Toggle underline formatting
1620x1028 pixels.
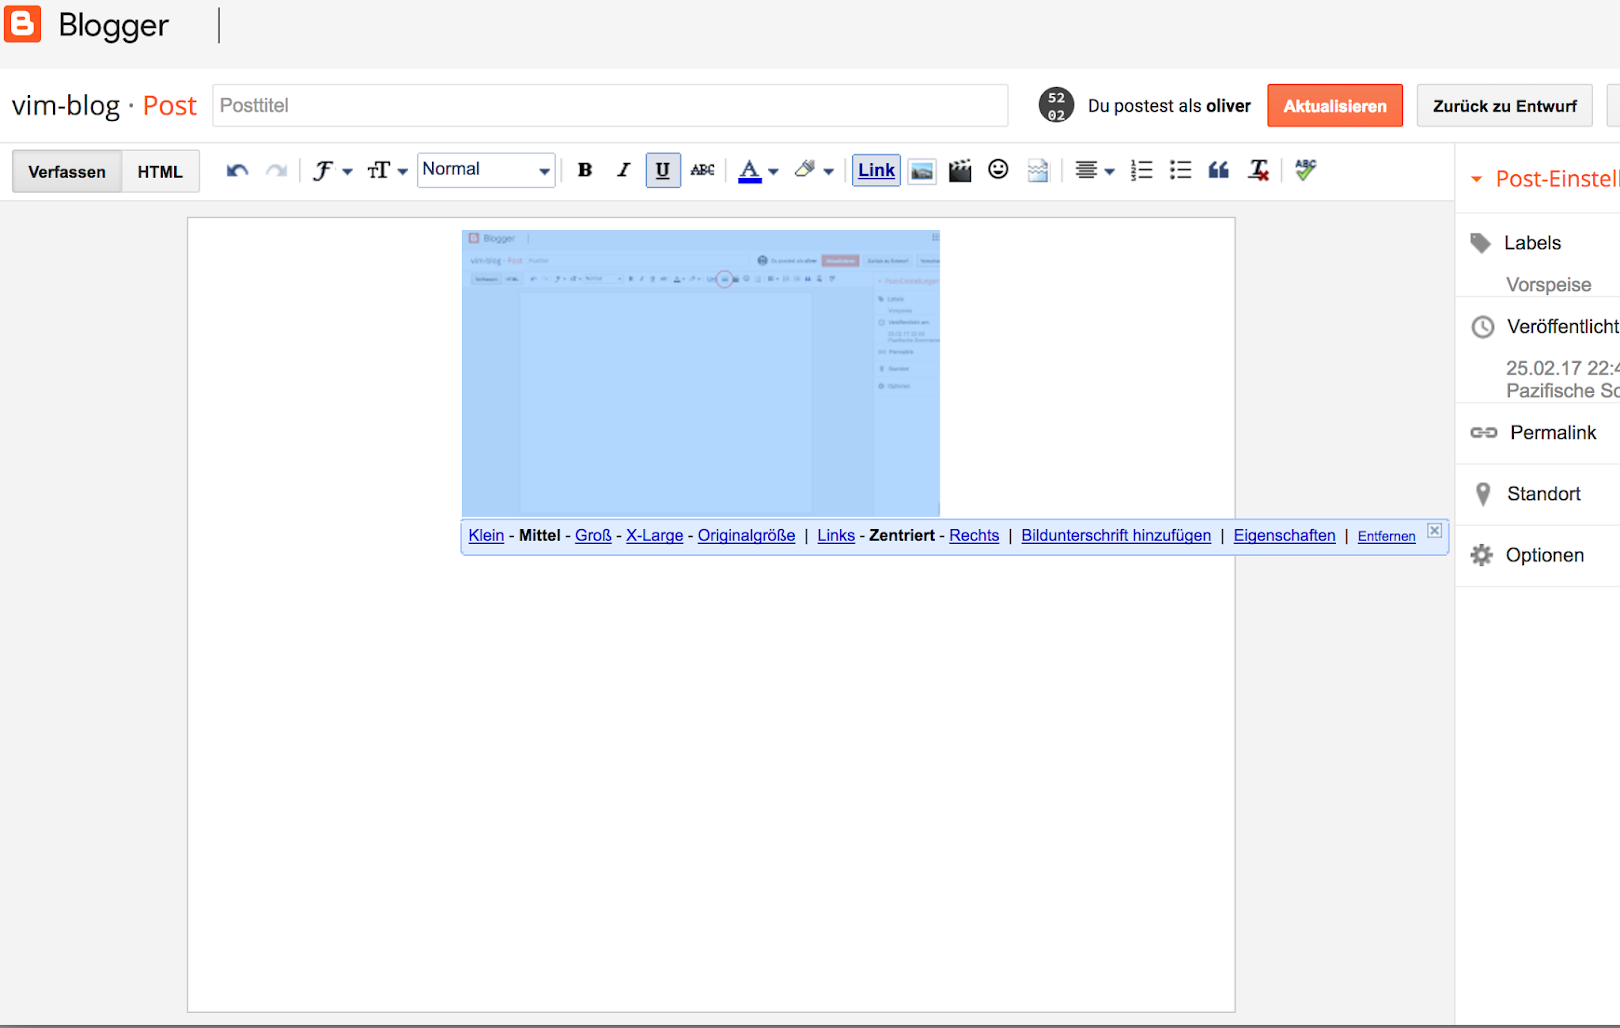(663, 170)
